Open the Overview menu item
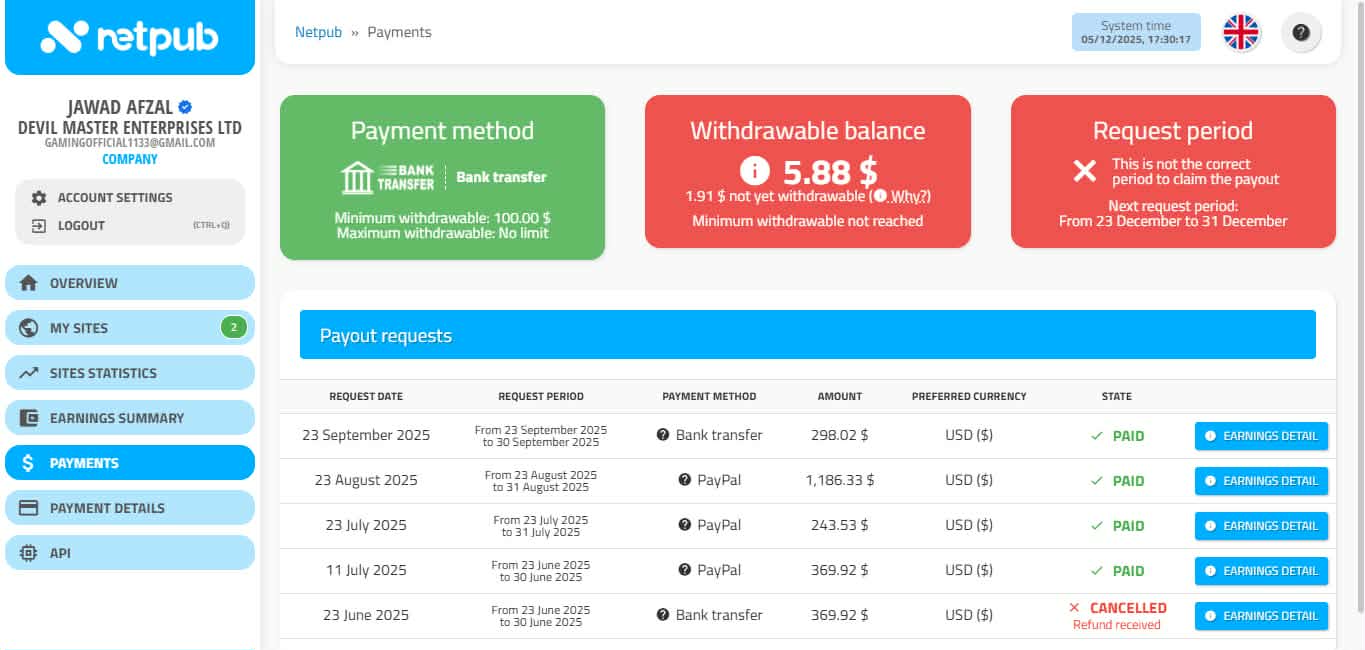 pyautogui.click(x=130, y=283)
